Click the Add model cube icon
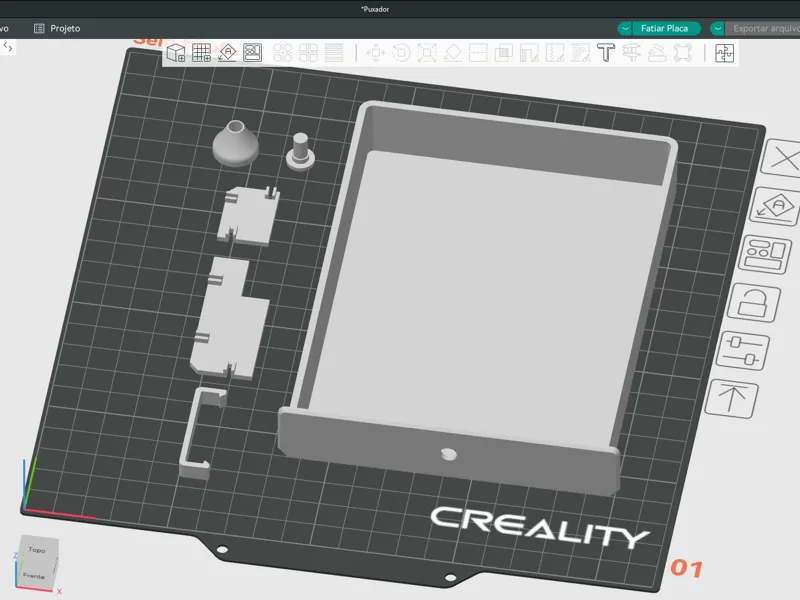This screenshot has width=800, height=600. tap(176, 53)
